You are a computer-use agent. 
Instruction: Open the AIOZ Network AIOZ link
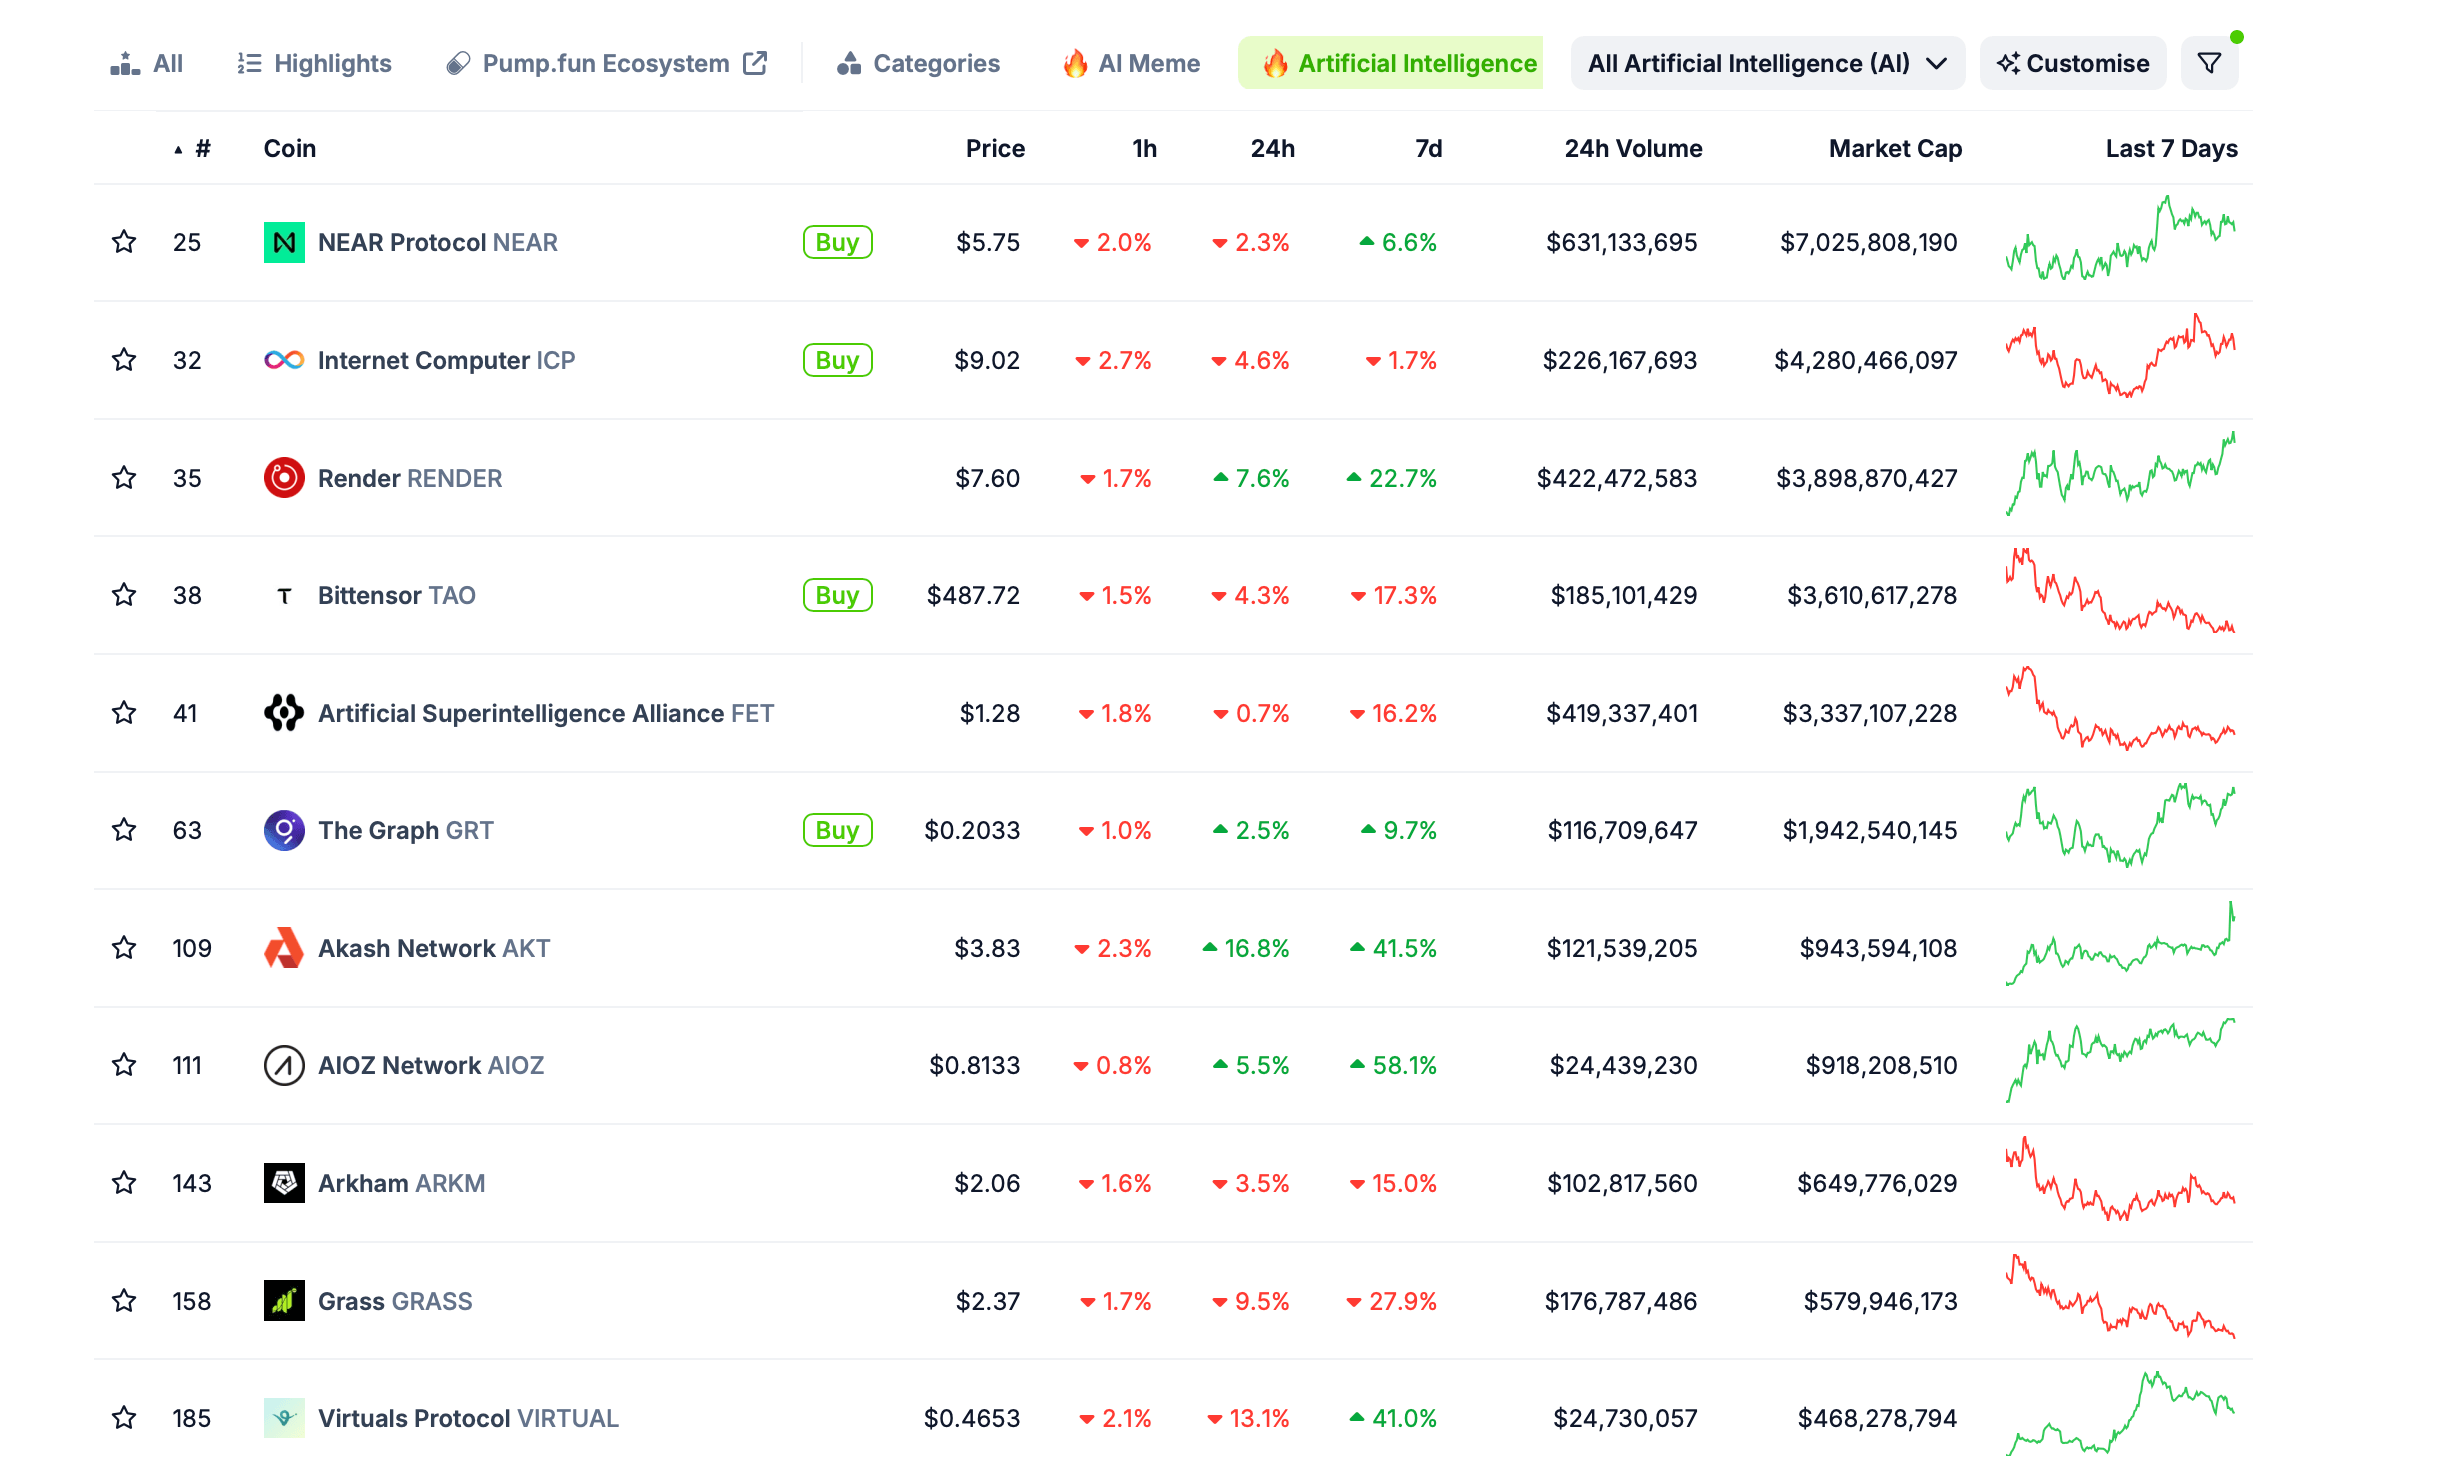tap(431, 1065)
